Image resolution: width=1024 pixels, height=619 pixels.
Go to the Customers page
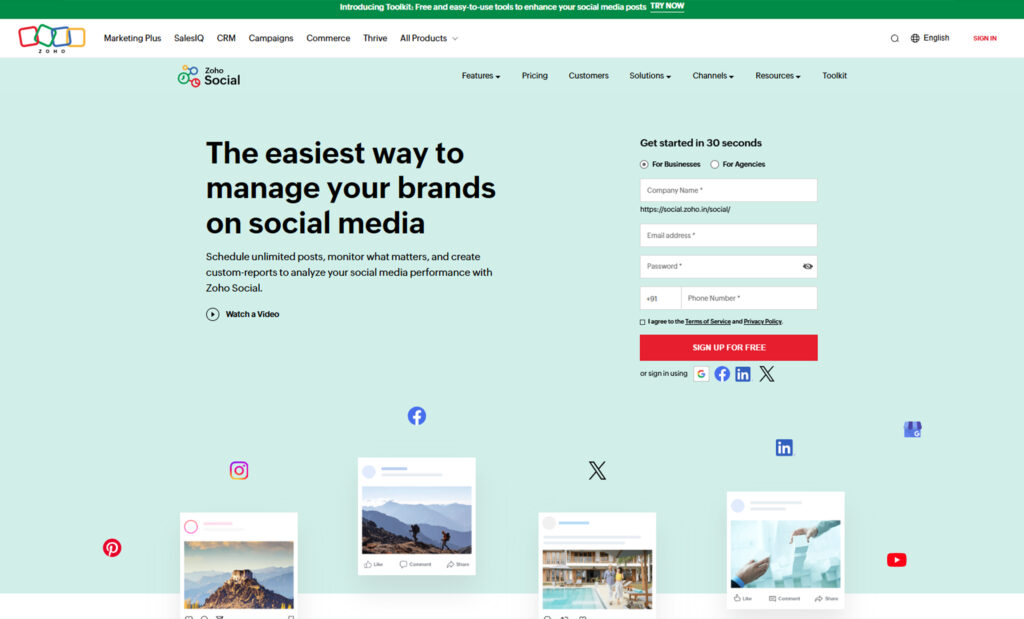(x=588, y=76)
